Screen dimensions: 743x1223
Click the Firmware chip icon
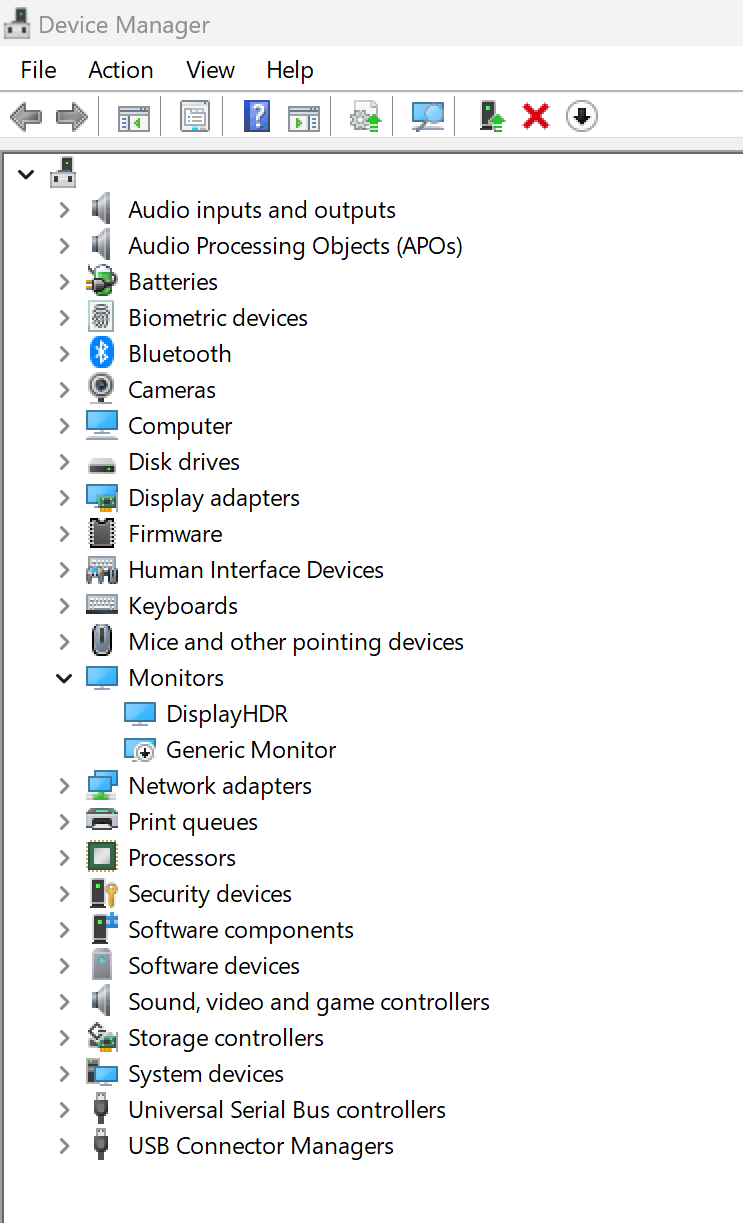[x=102, y=533]
